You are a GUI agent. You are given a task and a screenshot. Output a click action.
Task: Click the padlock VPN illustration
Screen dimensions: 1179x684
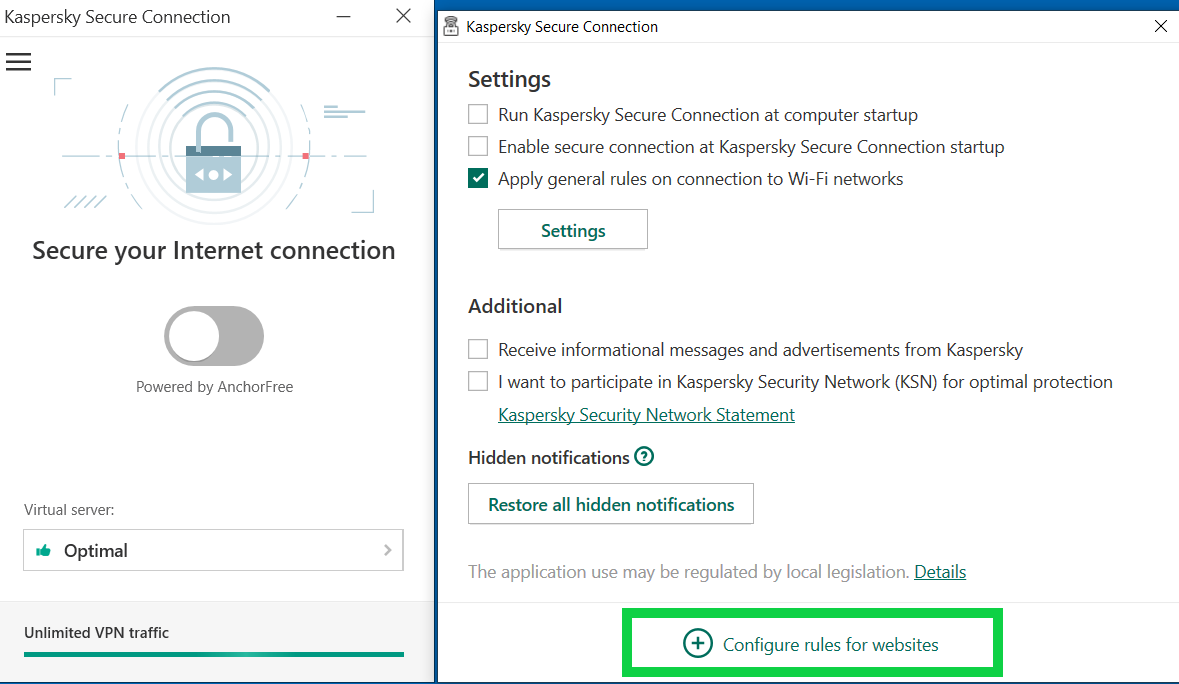coord(214,153)
